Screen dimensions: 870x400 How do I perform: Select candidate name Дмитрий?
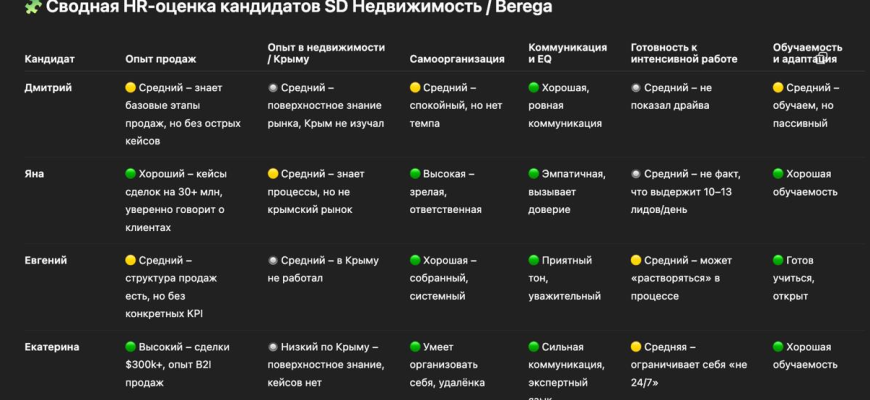48,88
